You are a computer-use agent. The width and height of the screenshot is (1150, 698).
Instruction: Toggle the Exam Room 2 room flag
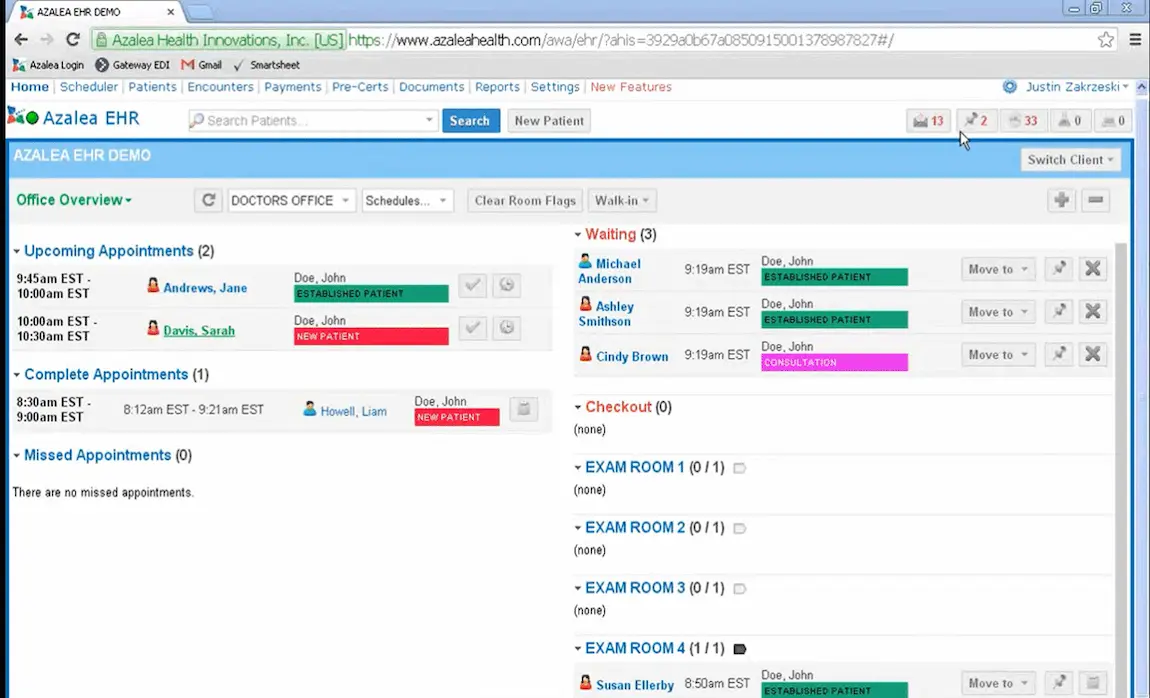[739, 527]
